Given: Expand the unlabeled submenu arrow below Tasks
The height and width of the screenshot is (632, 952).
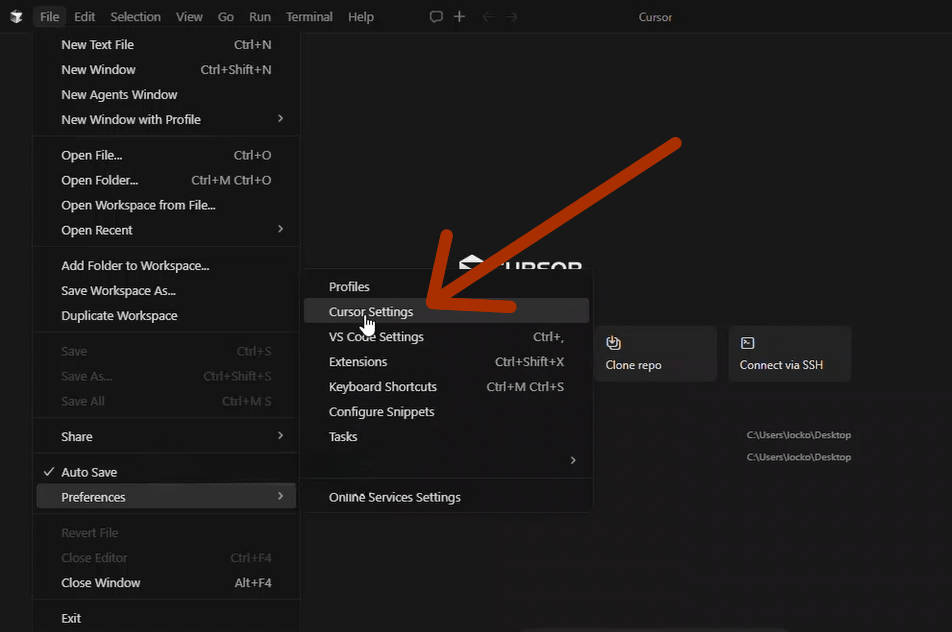Looking at the screenshot, I should pyautogui.click(x=573, y=460).
